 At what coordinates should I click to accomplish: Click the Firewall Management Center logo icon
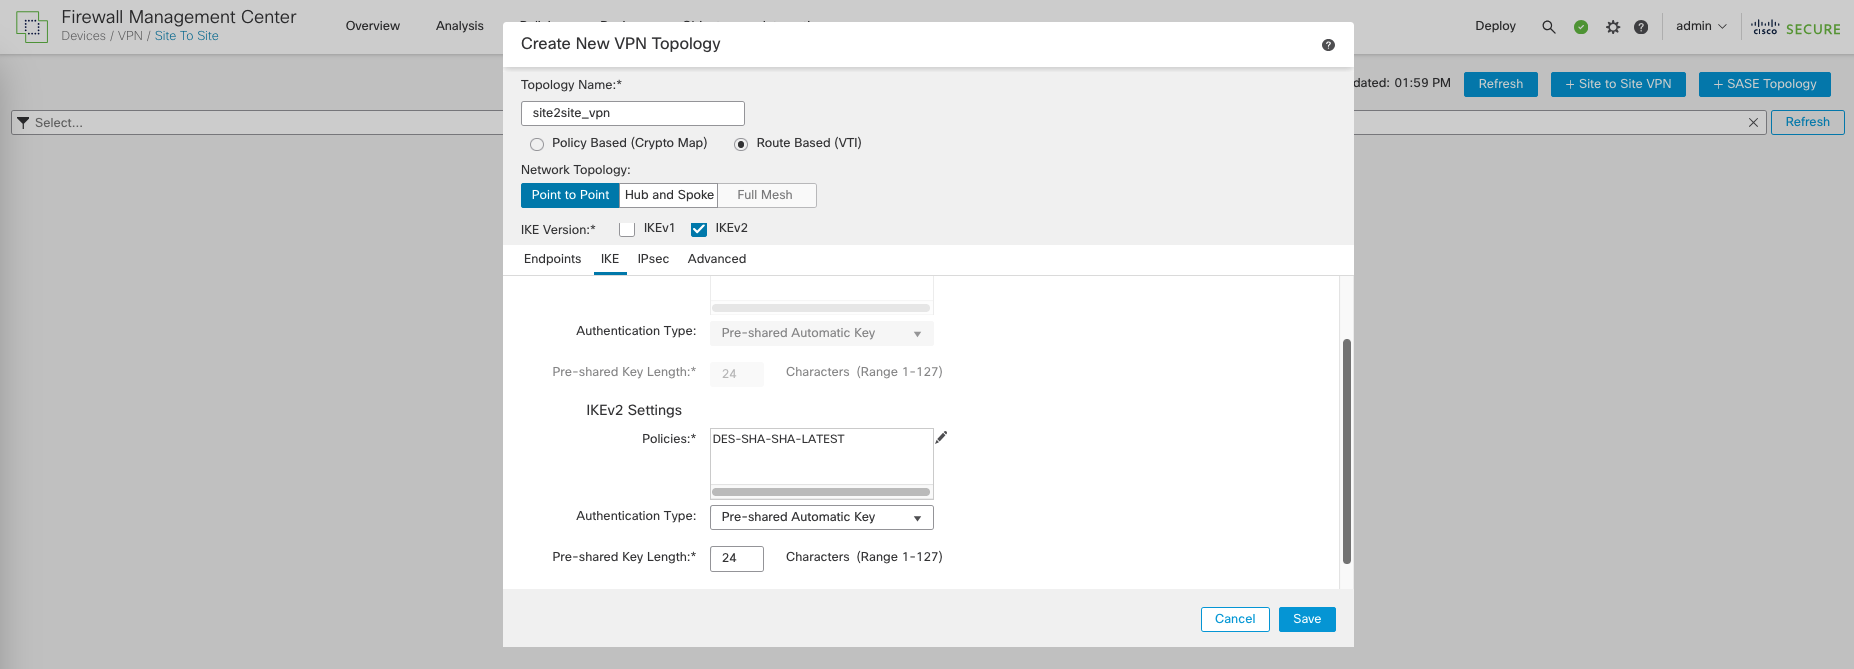(31, 27)
